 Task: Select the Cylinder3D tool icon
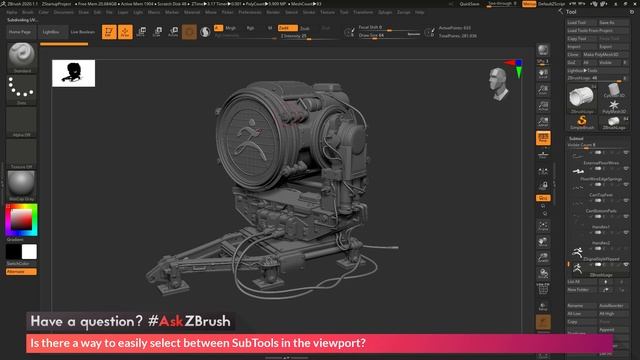point(614,91)
